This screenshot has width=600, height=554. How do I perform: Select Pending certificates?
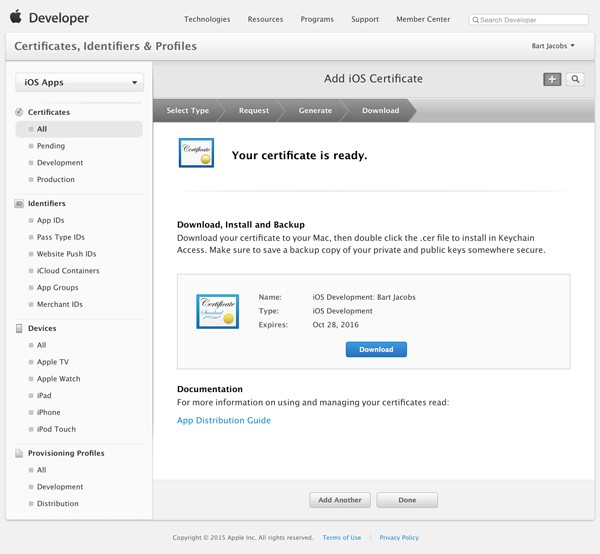(x=51, y=146)
